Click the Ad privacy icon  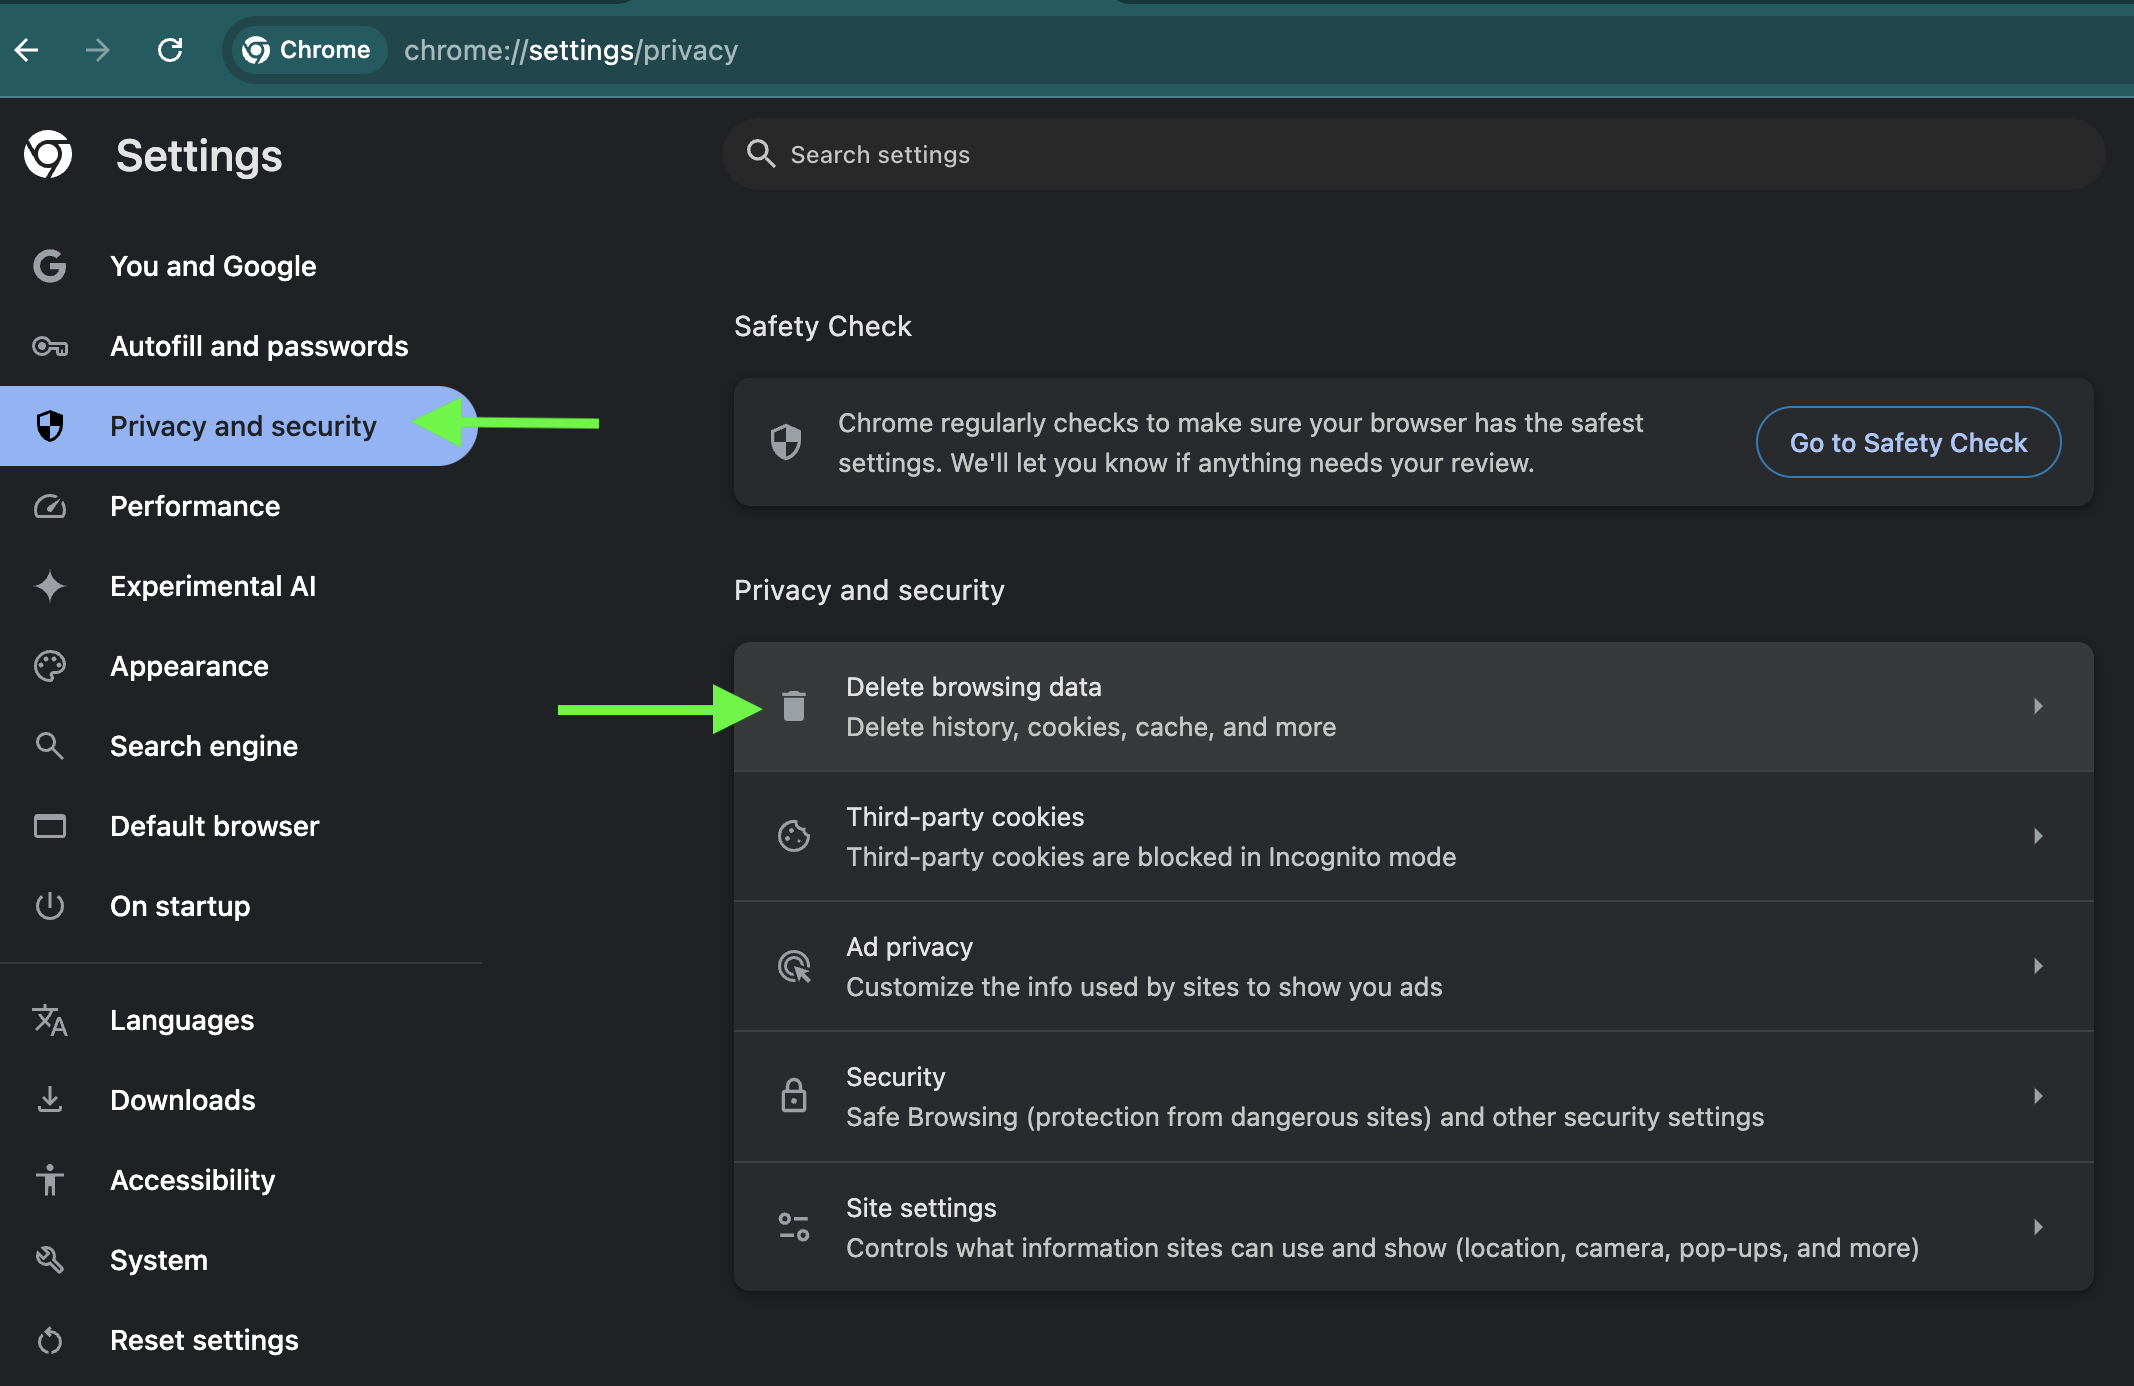click(794, 966)
